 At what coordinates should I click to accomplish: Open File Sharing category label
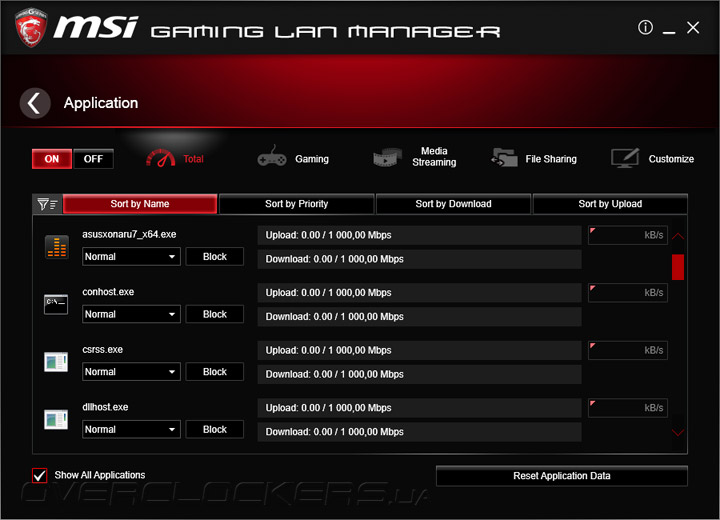click(551, 159)
